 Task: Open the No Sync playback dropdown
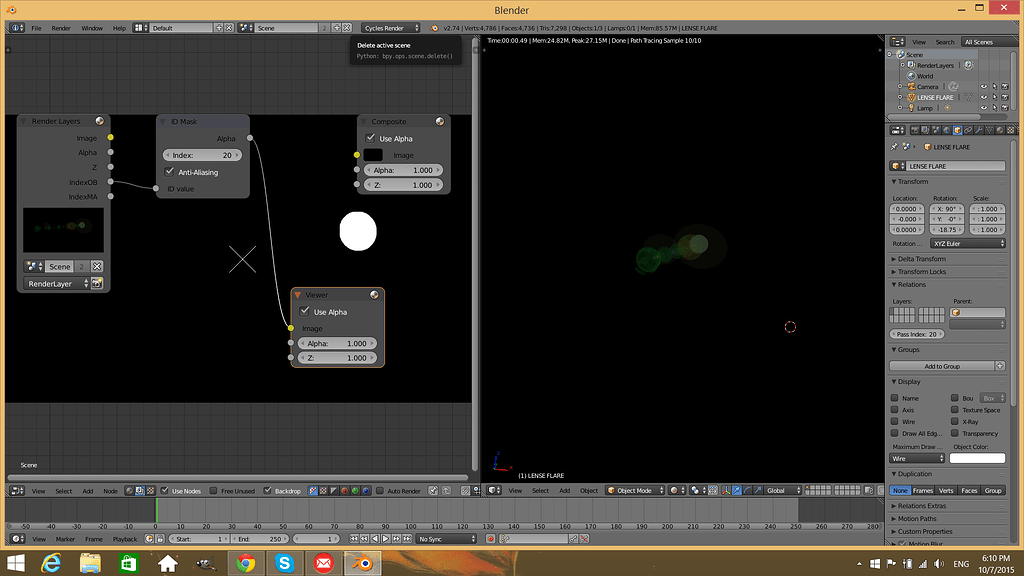[447, 539]
